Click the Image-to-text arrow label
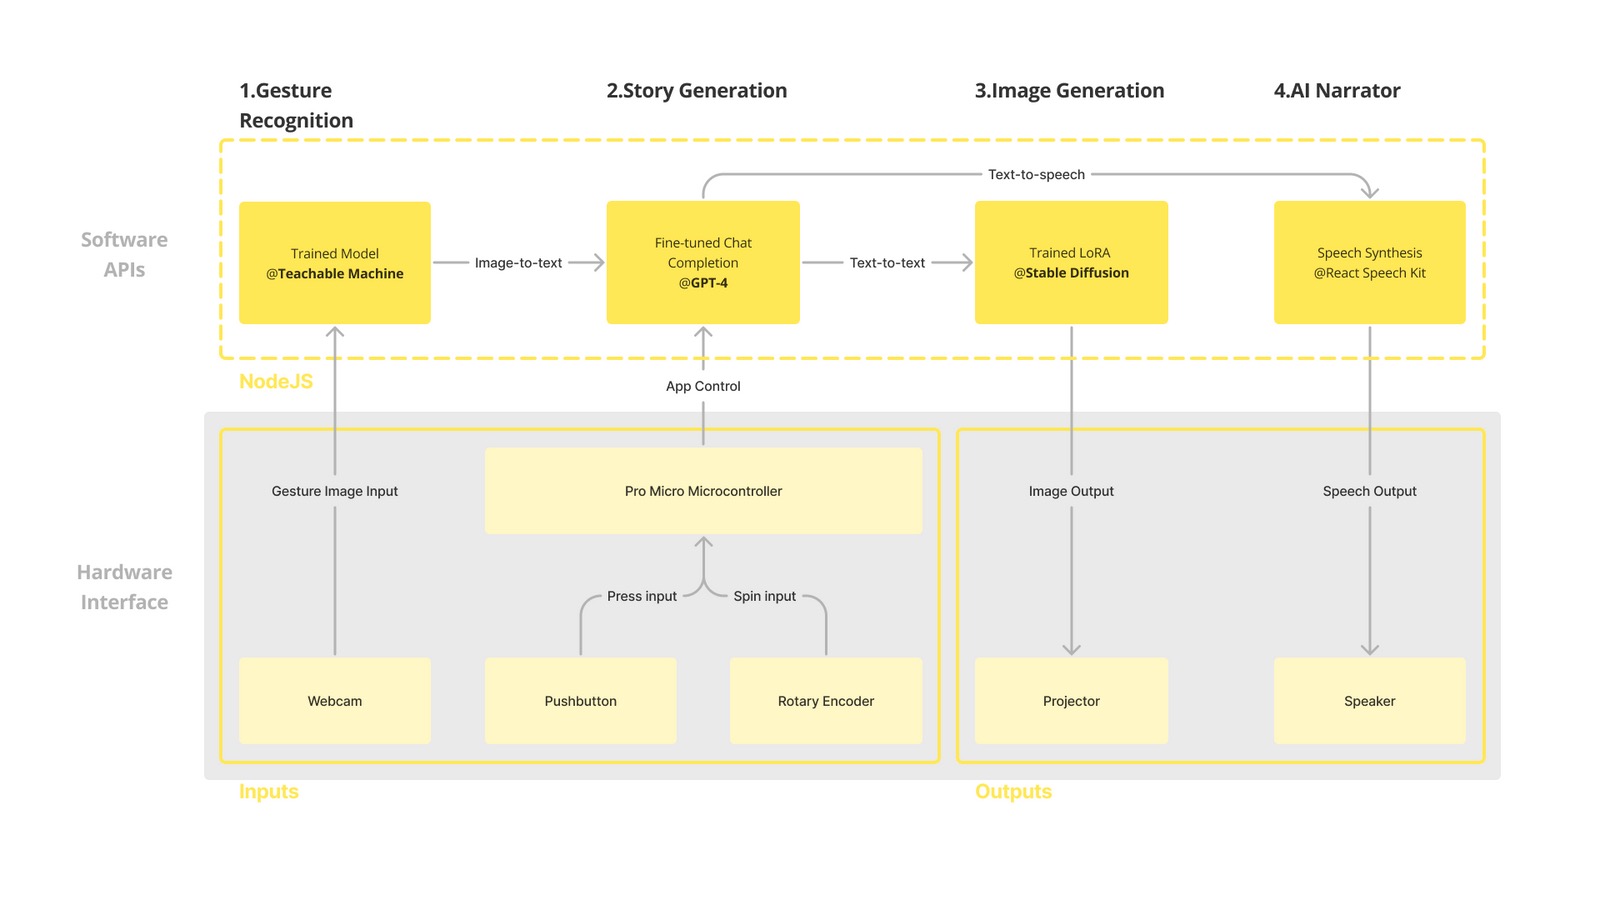 (x=518, y=263)
